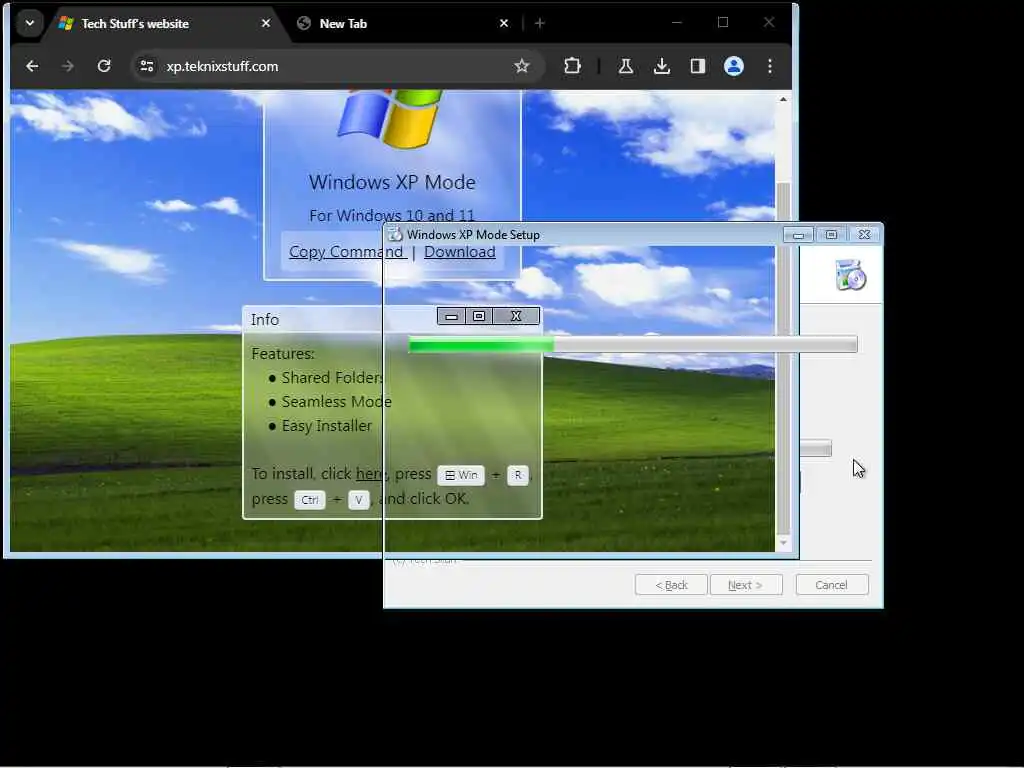Open the profile avatar menu
The width and height of the screenshot is (1024, 768).
(x=733, y=66)
